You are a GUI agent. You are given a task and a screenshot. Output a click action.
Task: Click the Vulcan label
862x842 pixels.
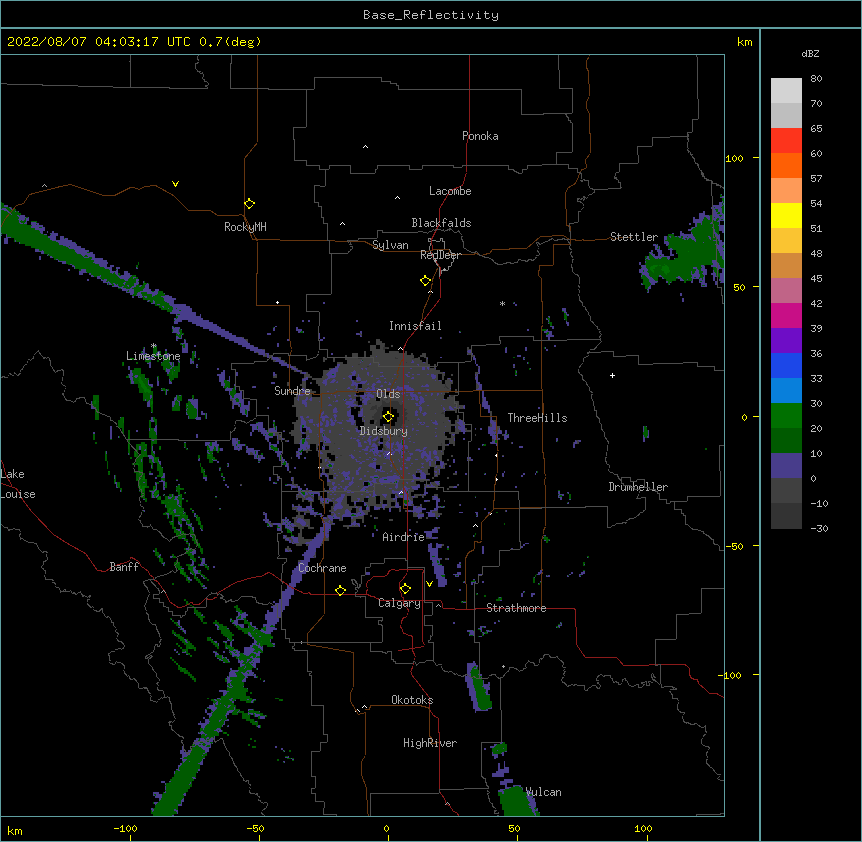[544, 792]
